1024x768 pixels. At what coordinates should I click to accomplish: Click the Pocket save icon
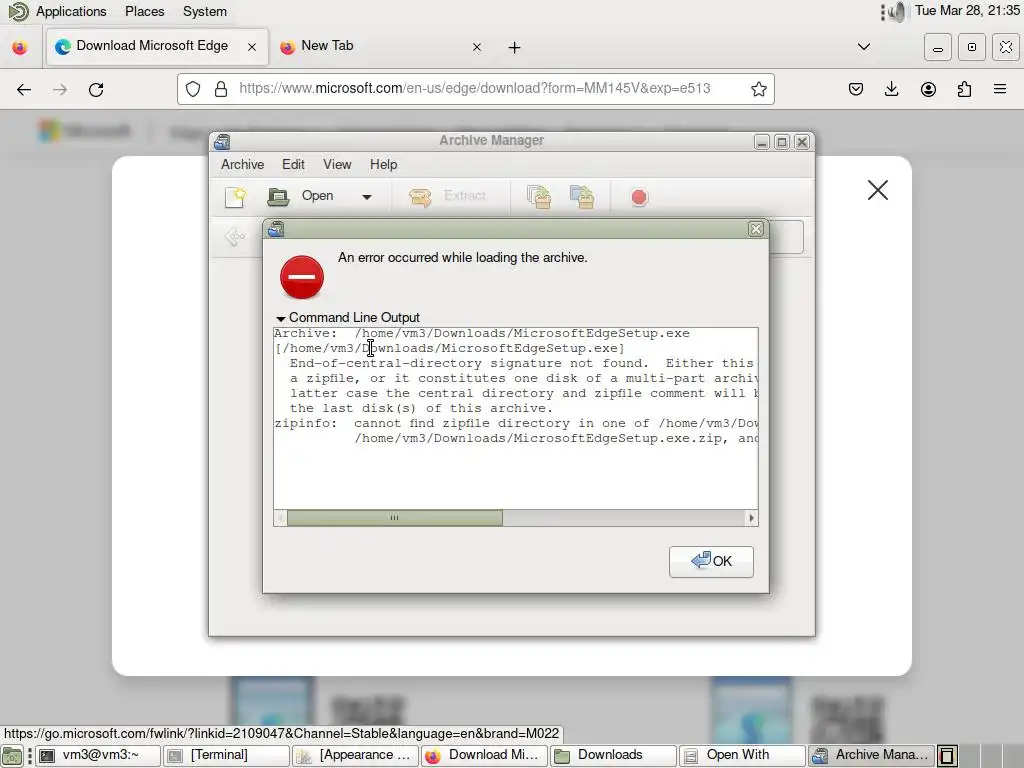[x=856, y=89]
